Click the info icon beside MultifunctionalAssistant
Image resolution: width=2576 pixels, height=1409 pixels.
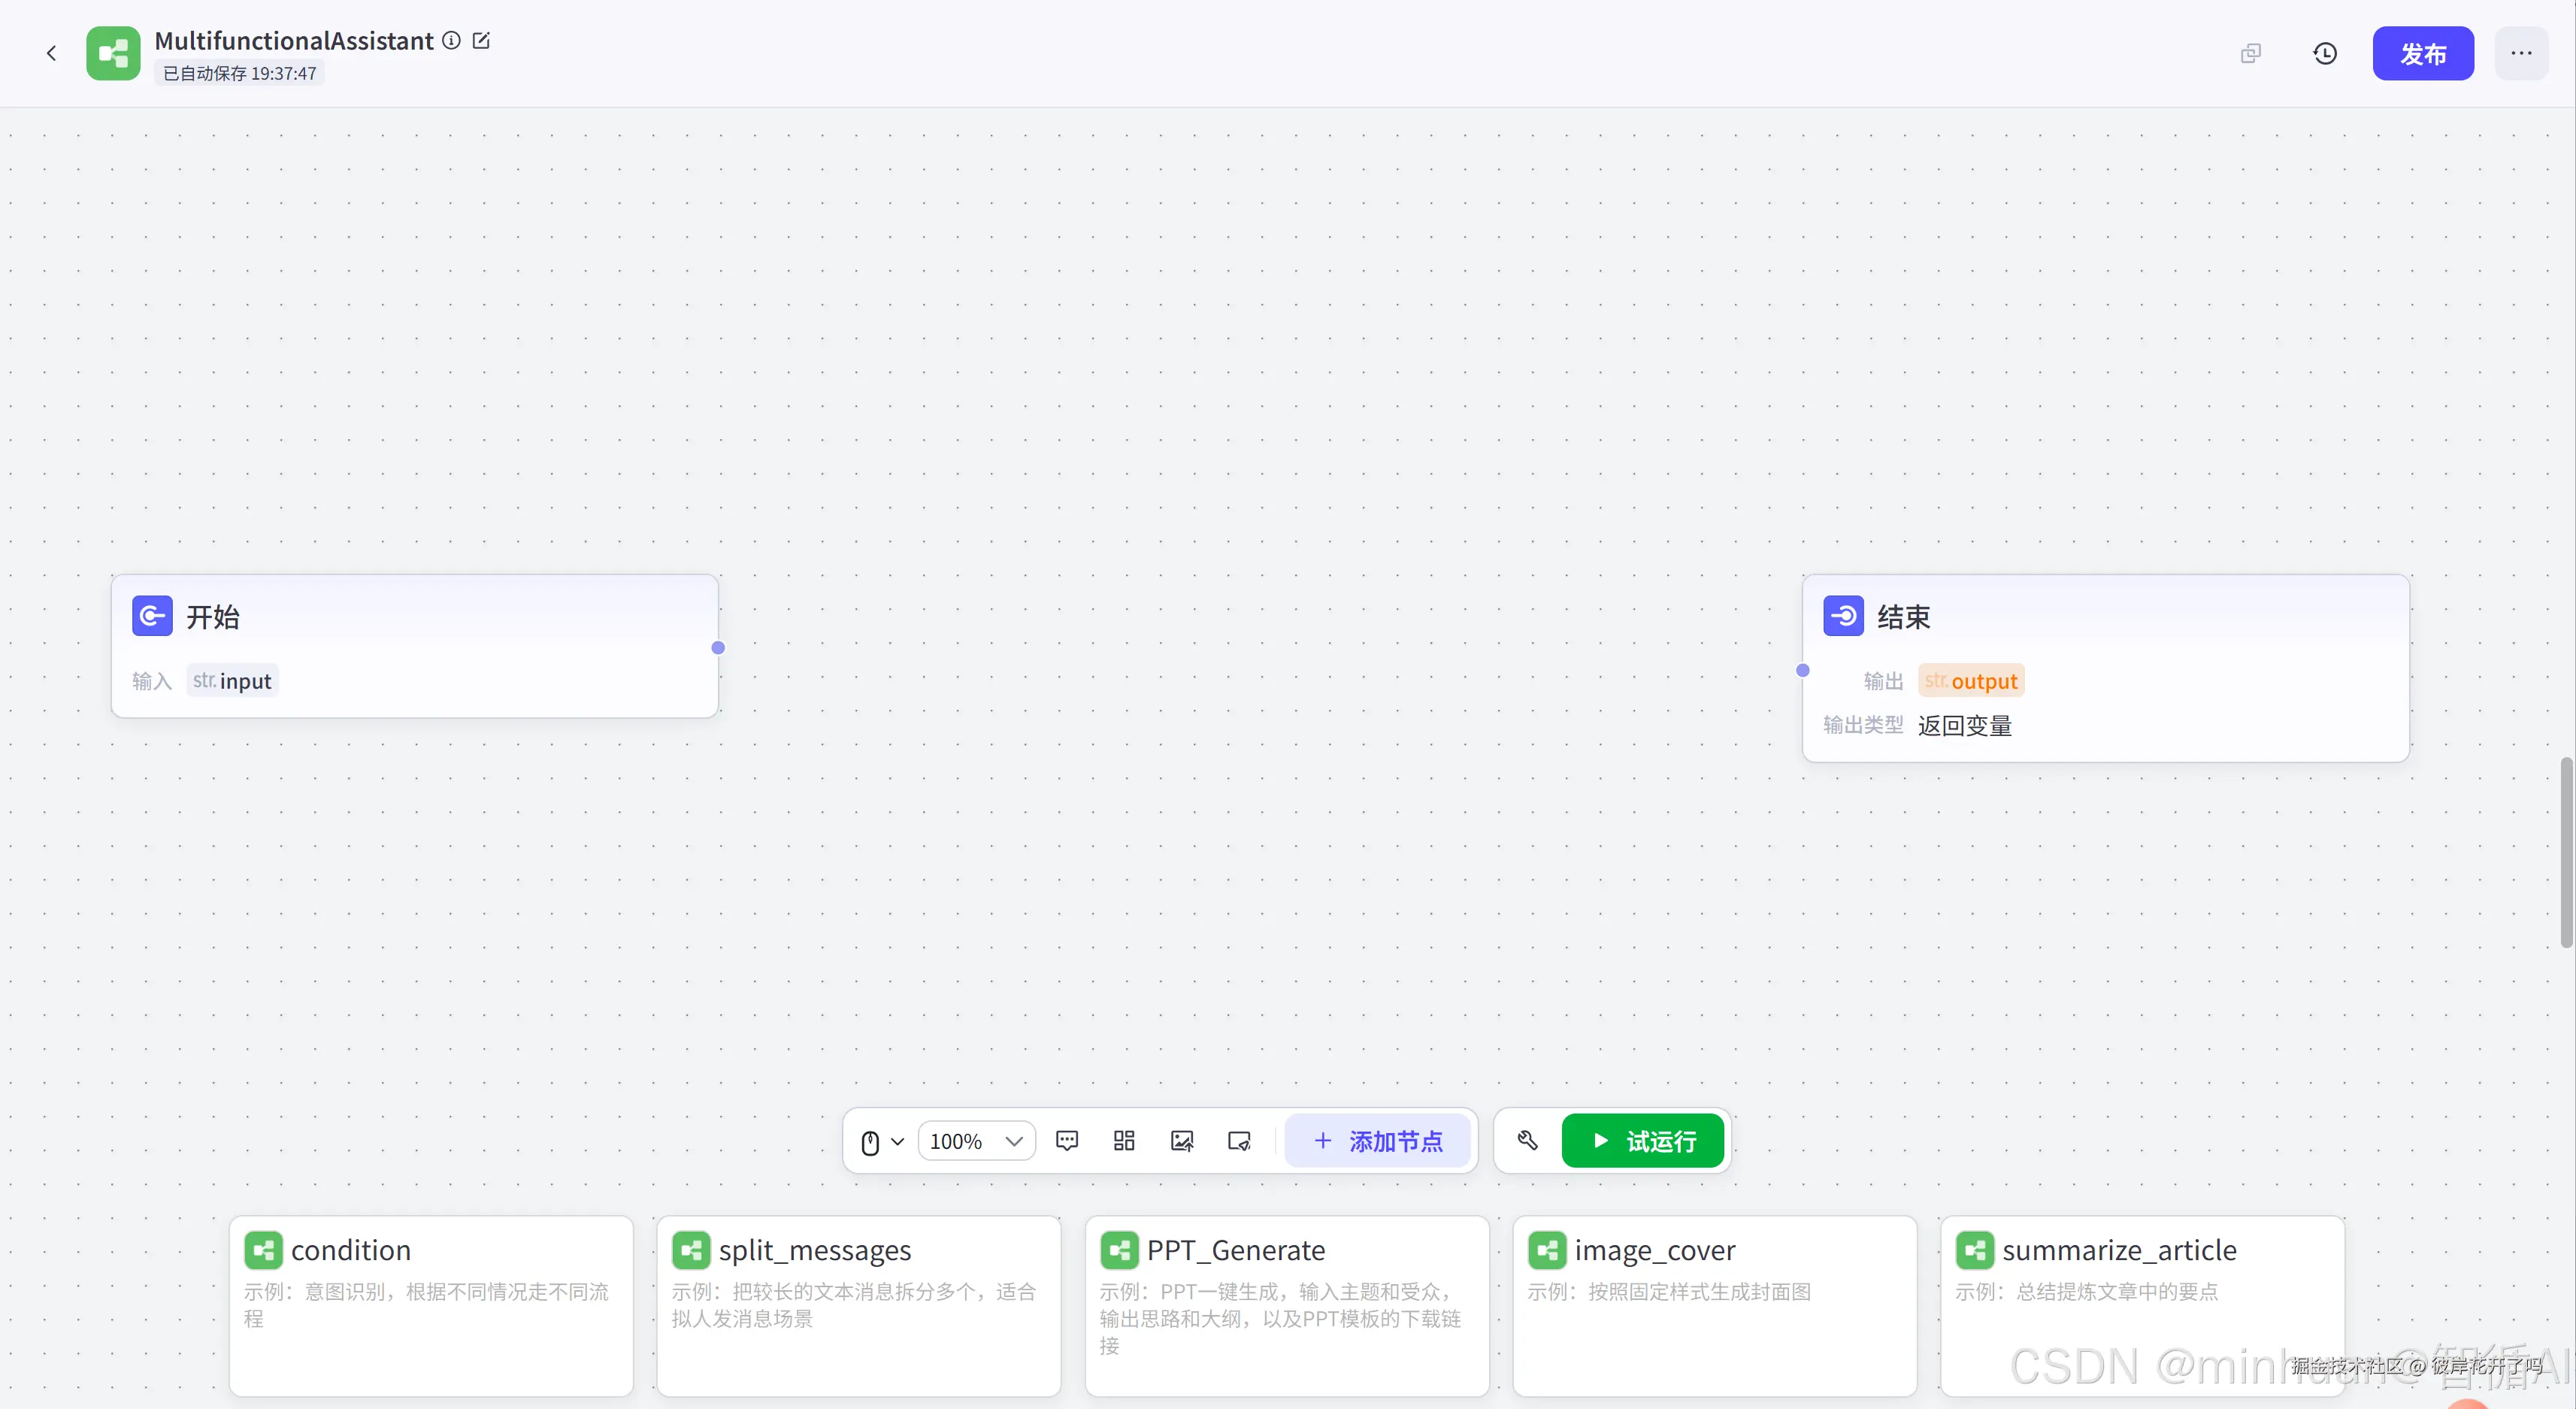452,41
